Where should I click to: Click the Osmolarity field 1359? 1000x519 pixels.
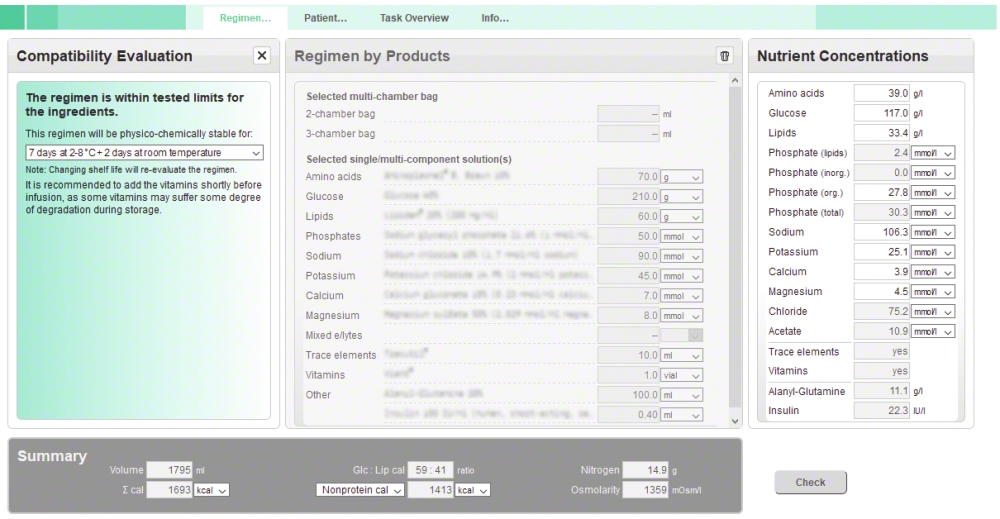tap(645, 490)
